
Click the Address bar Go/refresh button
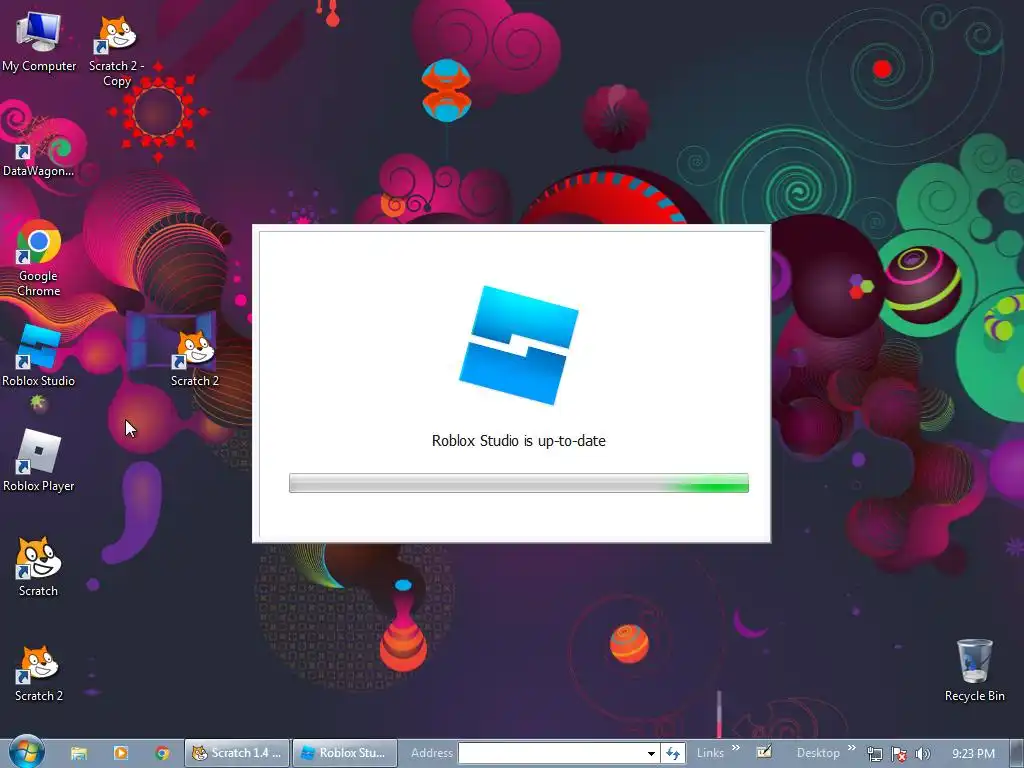point(673,753)
